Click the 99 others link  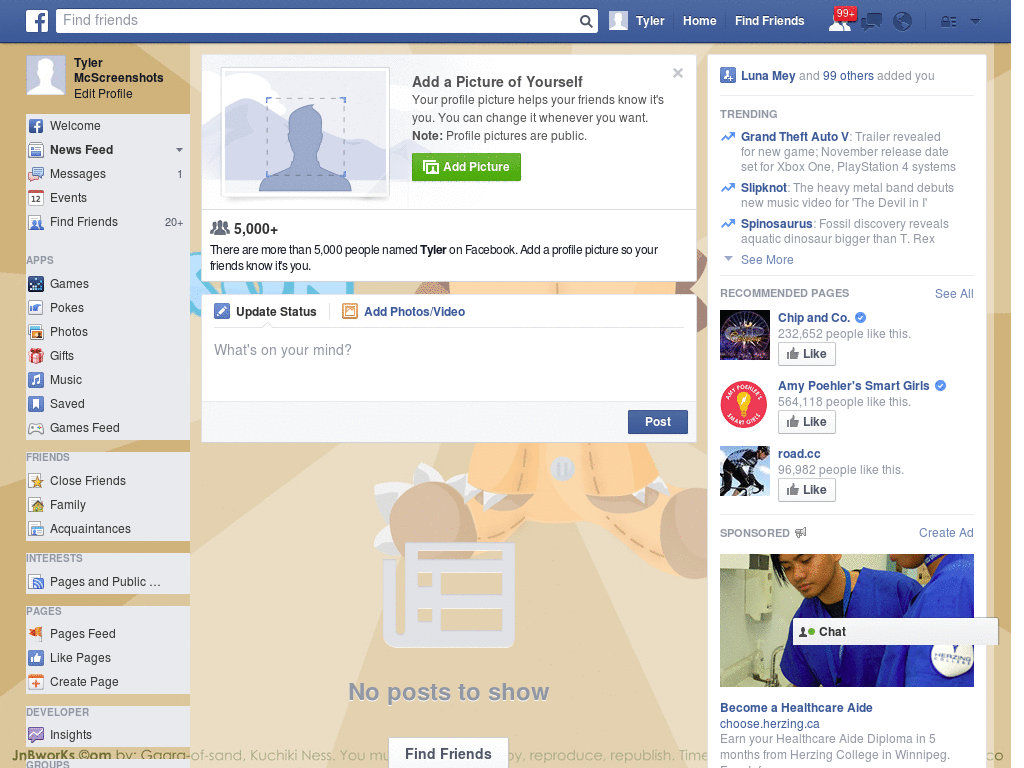848,76
